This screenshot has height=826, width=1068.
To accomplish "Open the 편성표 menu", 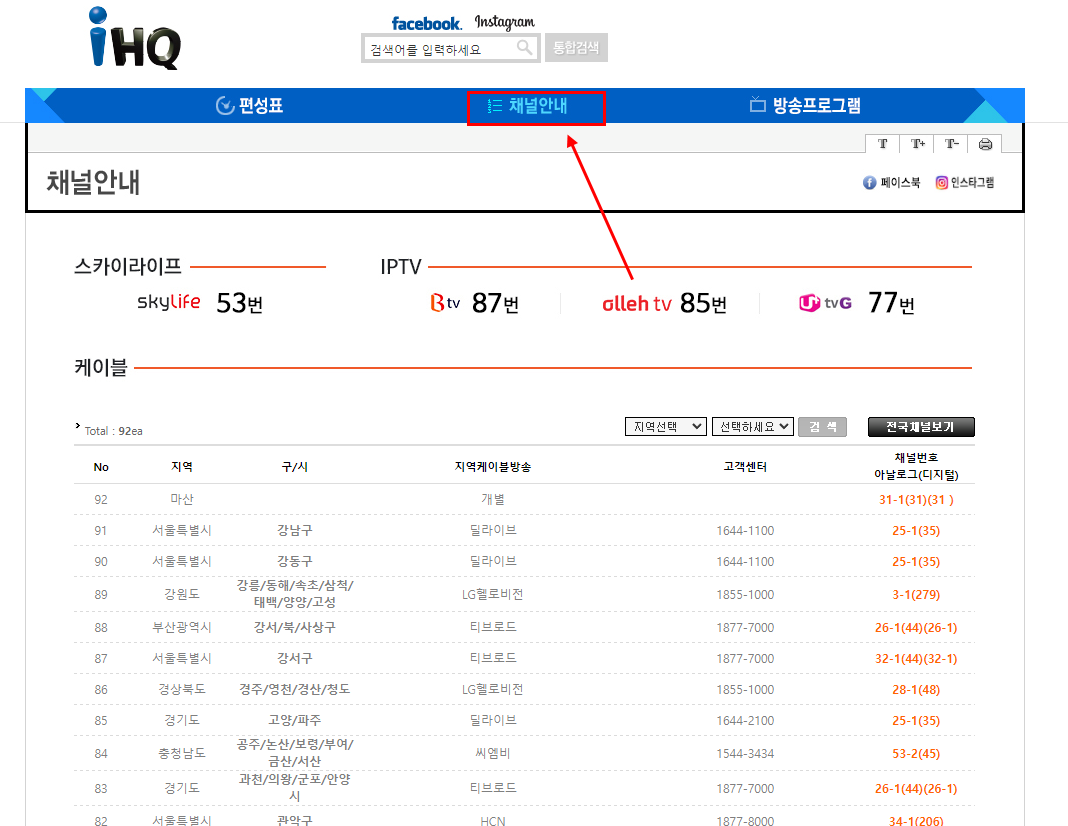I will (x=249, y=106).
